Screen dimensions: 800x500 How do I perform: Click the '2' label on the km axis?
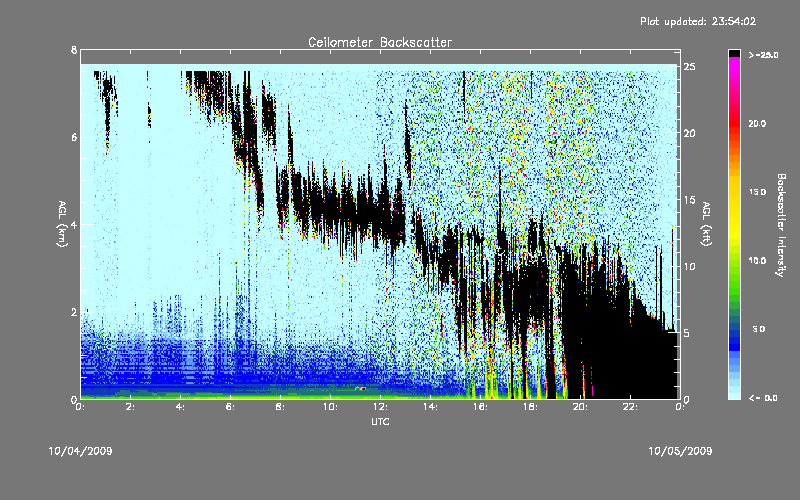coord(74,312)
